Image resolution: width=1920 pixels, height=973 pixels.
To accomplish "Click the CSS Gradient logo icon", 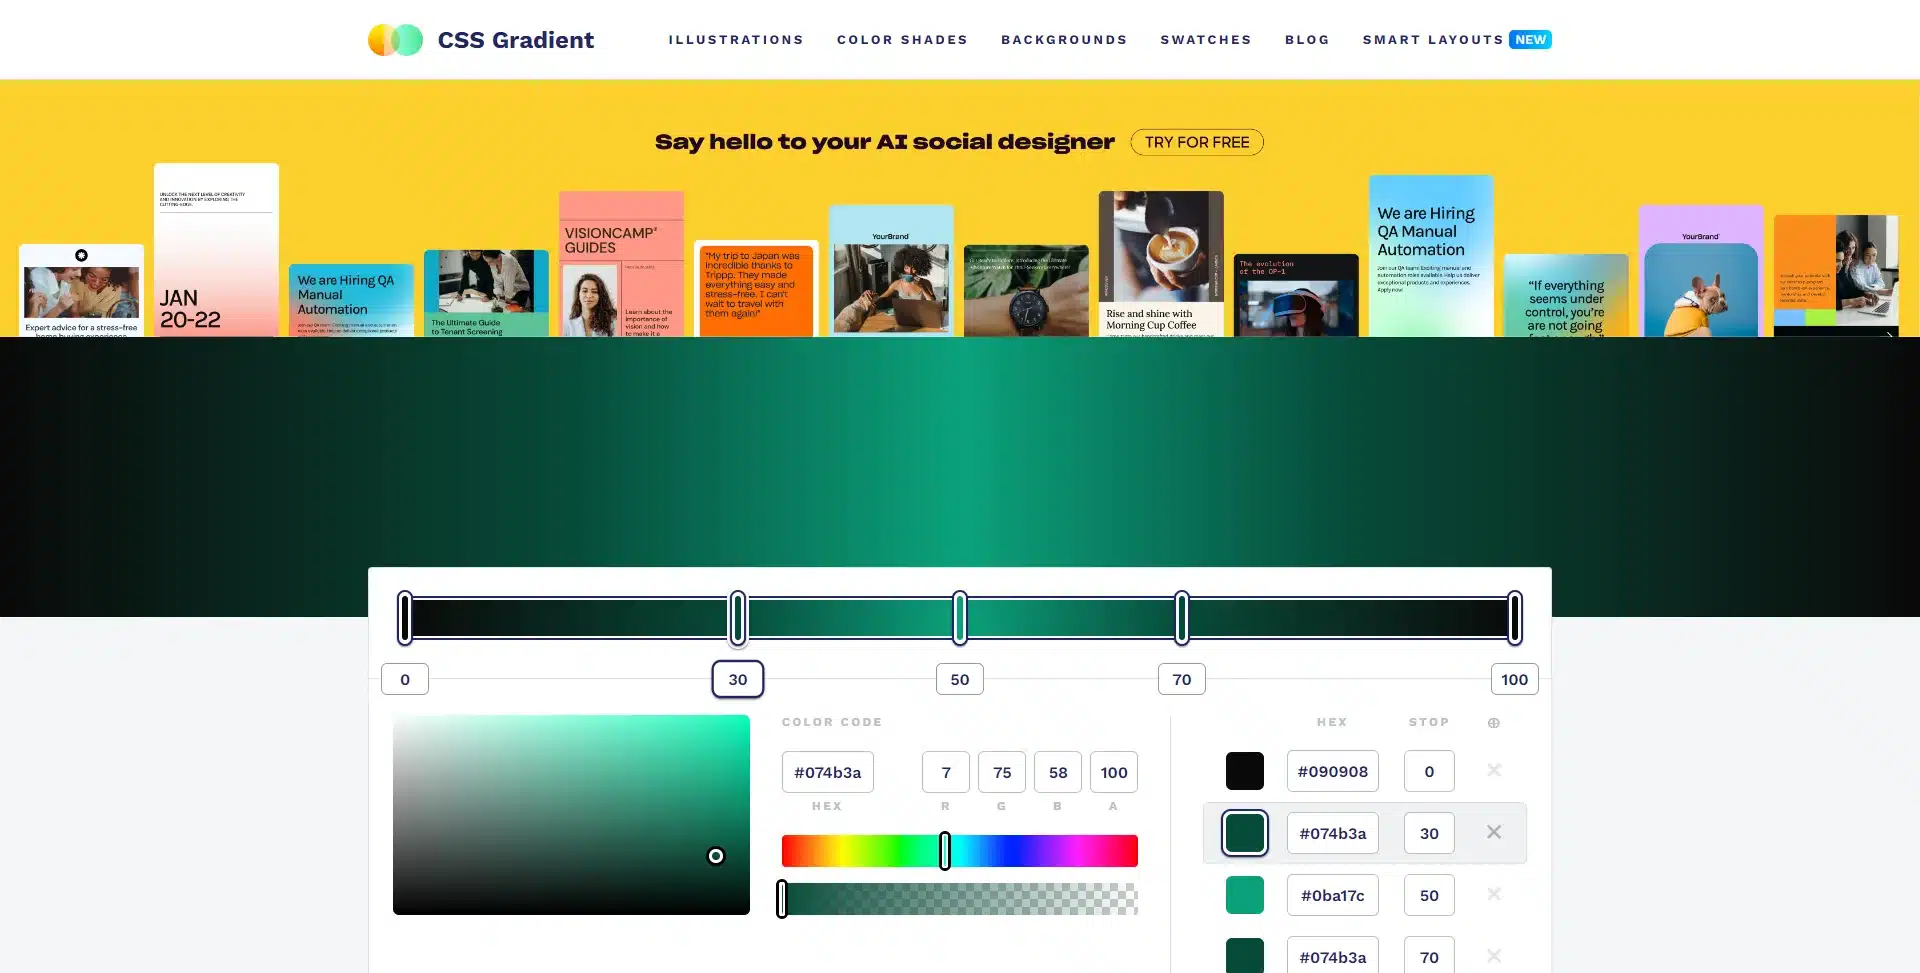I will coord(395,40).
